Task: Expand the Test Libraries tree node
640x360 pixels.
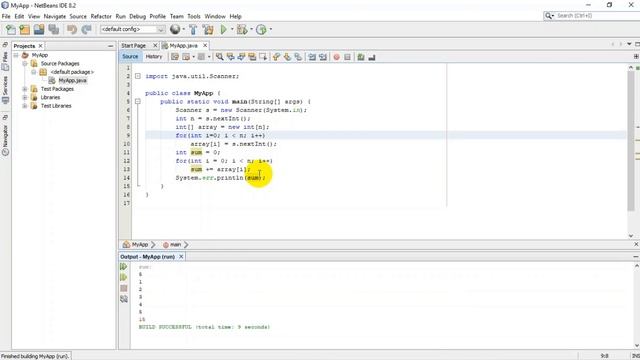Action: tap(25, 106)
